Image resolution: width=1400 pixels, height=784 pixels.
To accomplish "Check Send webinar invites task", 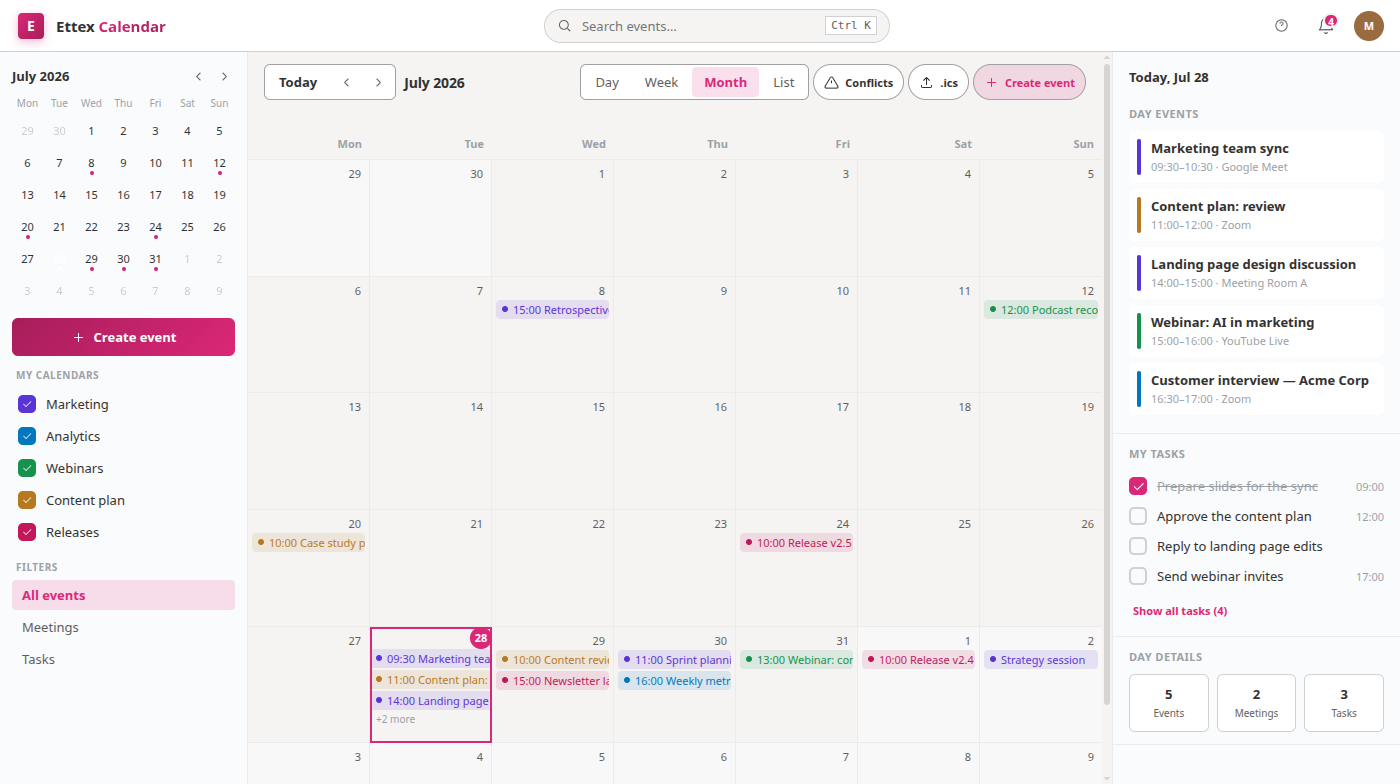I will coord(1138,576).
